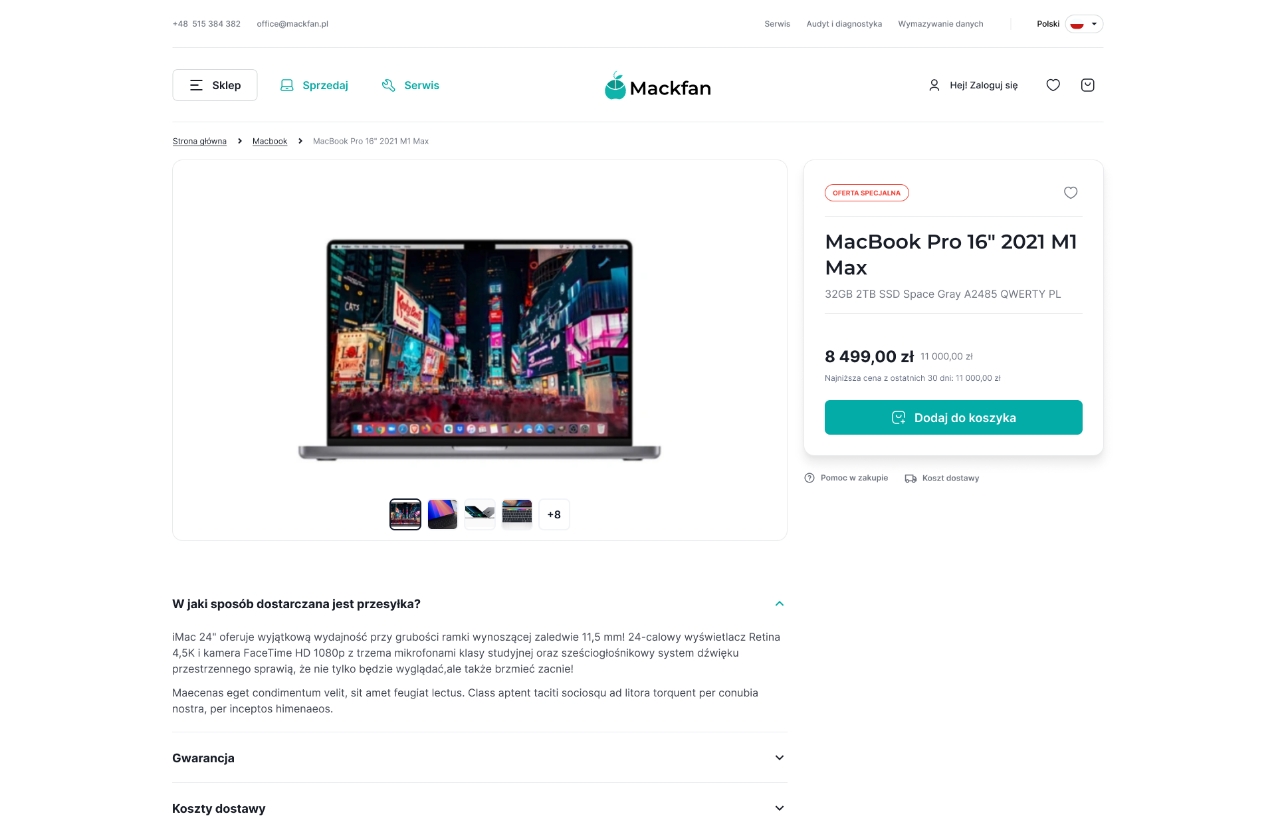Expand the Gwarancja section
Image resolution: width=1276 pixels, height=824 pixels.
(479, 758)
